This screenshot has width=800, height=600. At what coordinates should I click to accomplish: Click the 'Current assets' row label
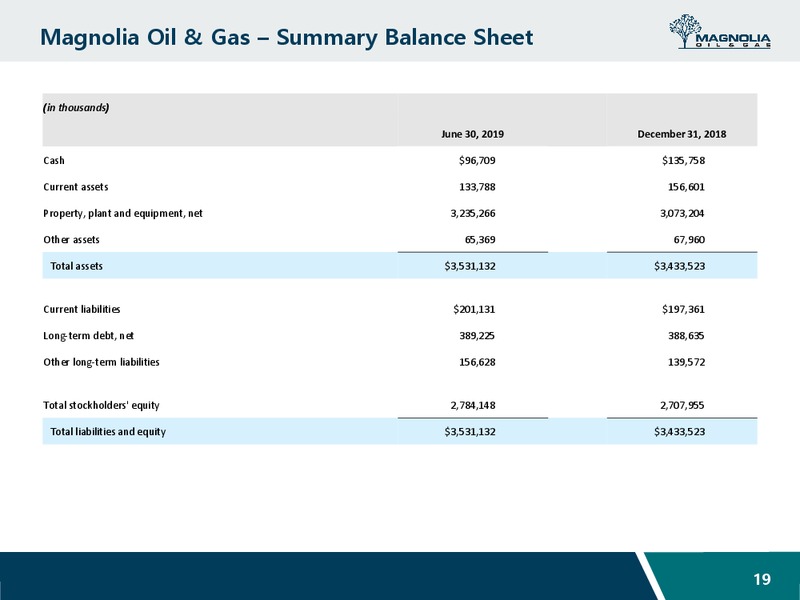click(x=76, y=187)
